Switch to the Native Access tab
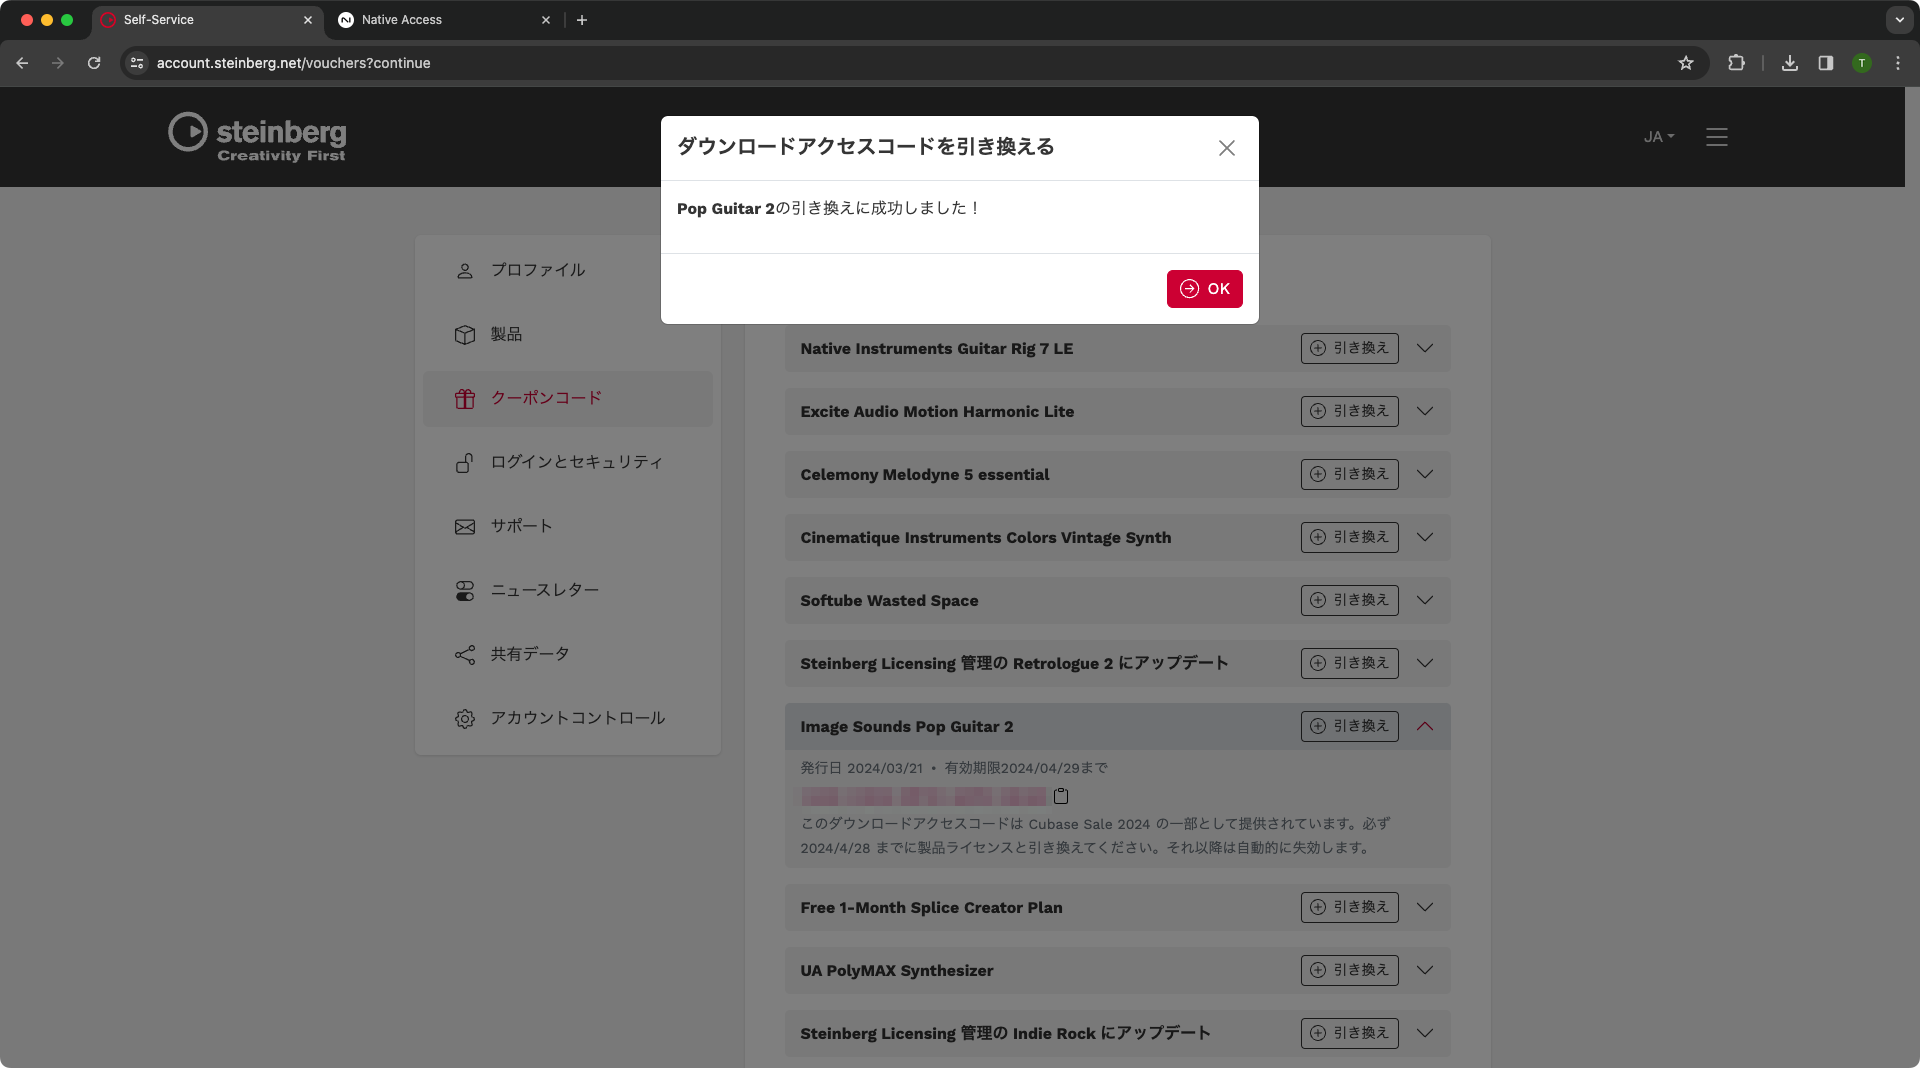The image size is (1920, 1068). click(444, 20)
